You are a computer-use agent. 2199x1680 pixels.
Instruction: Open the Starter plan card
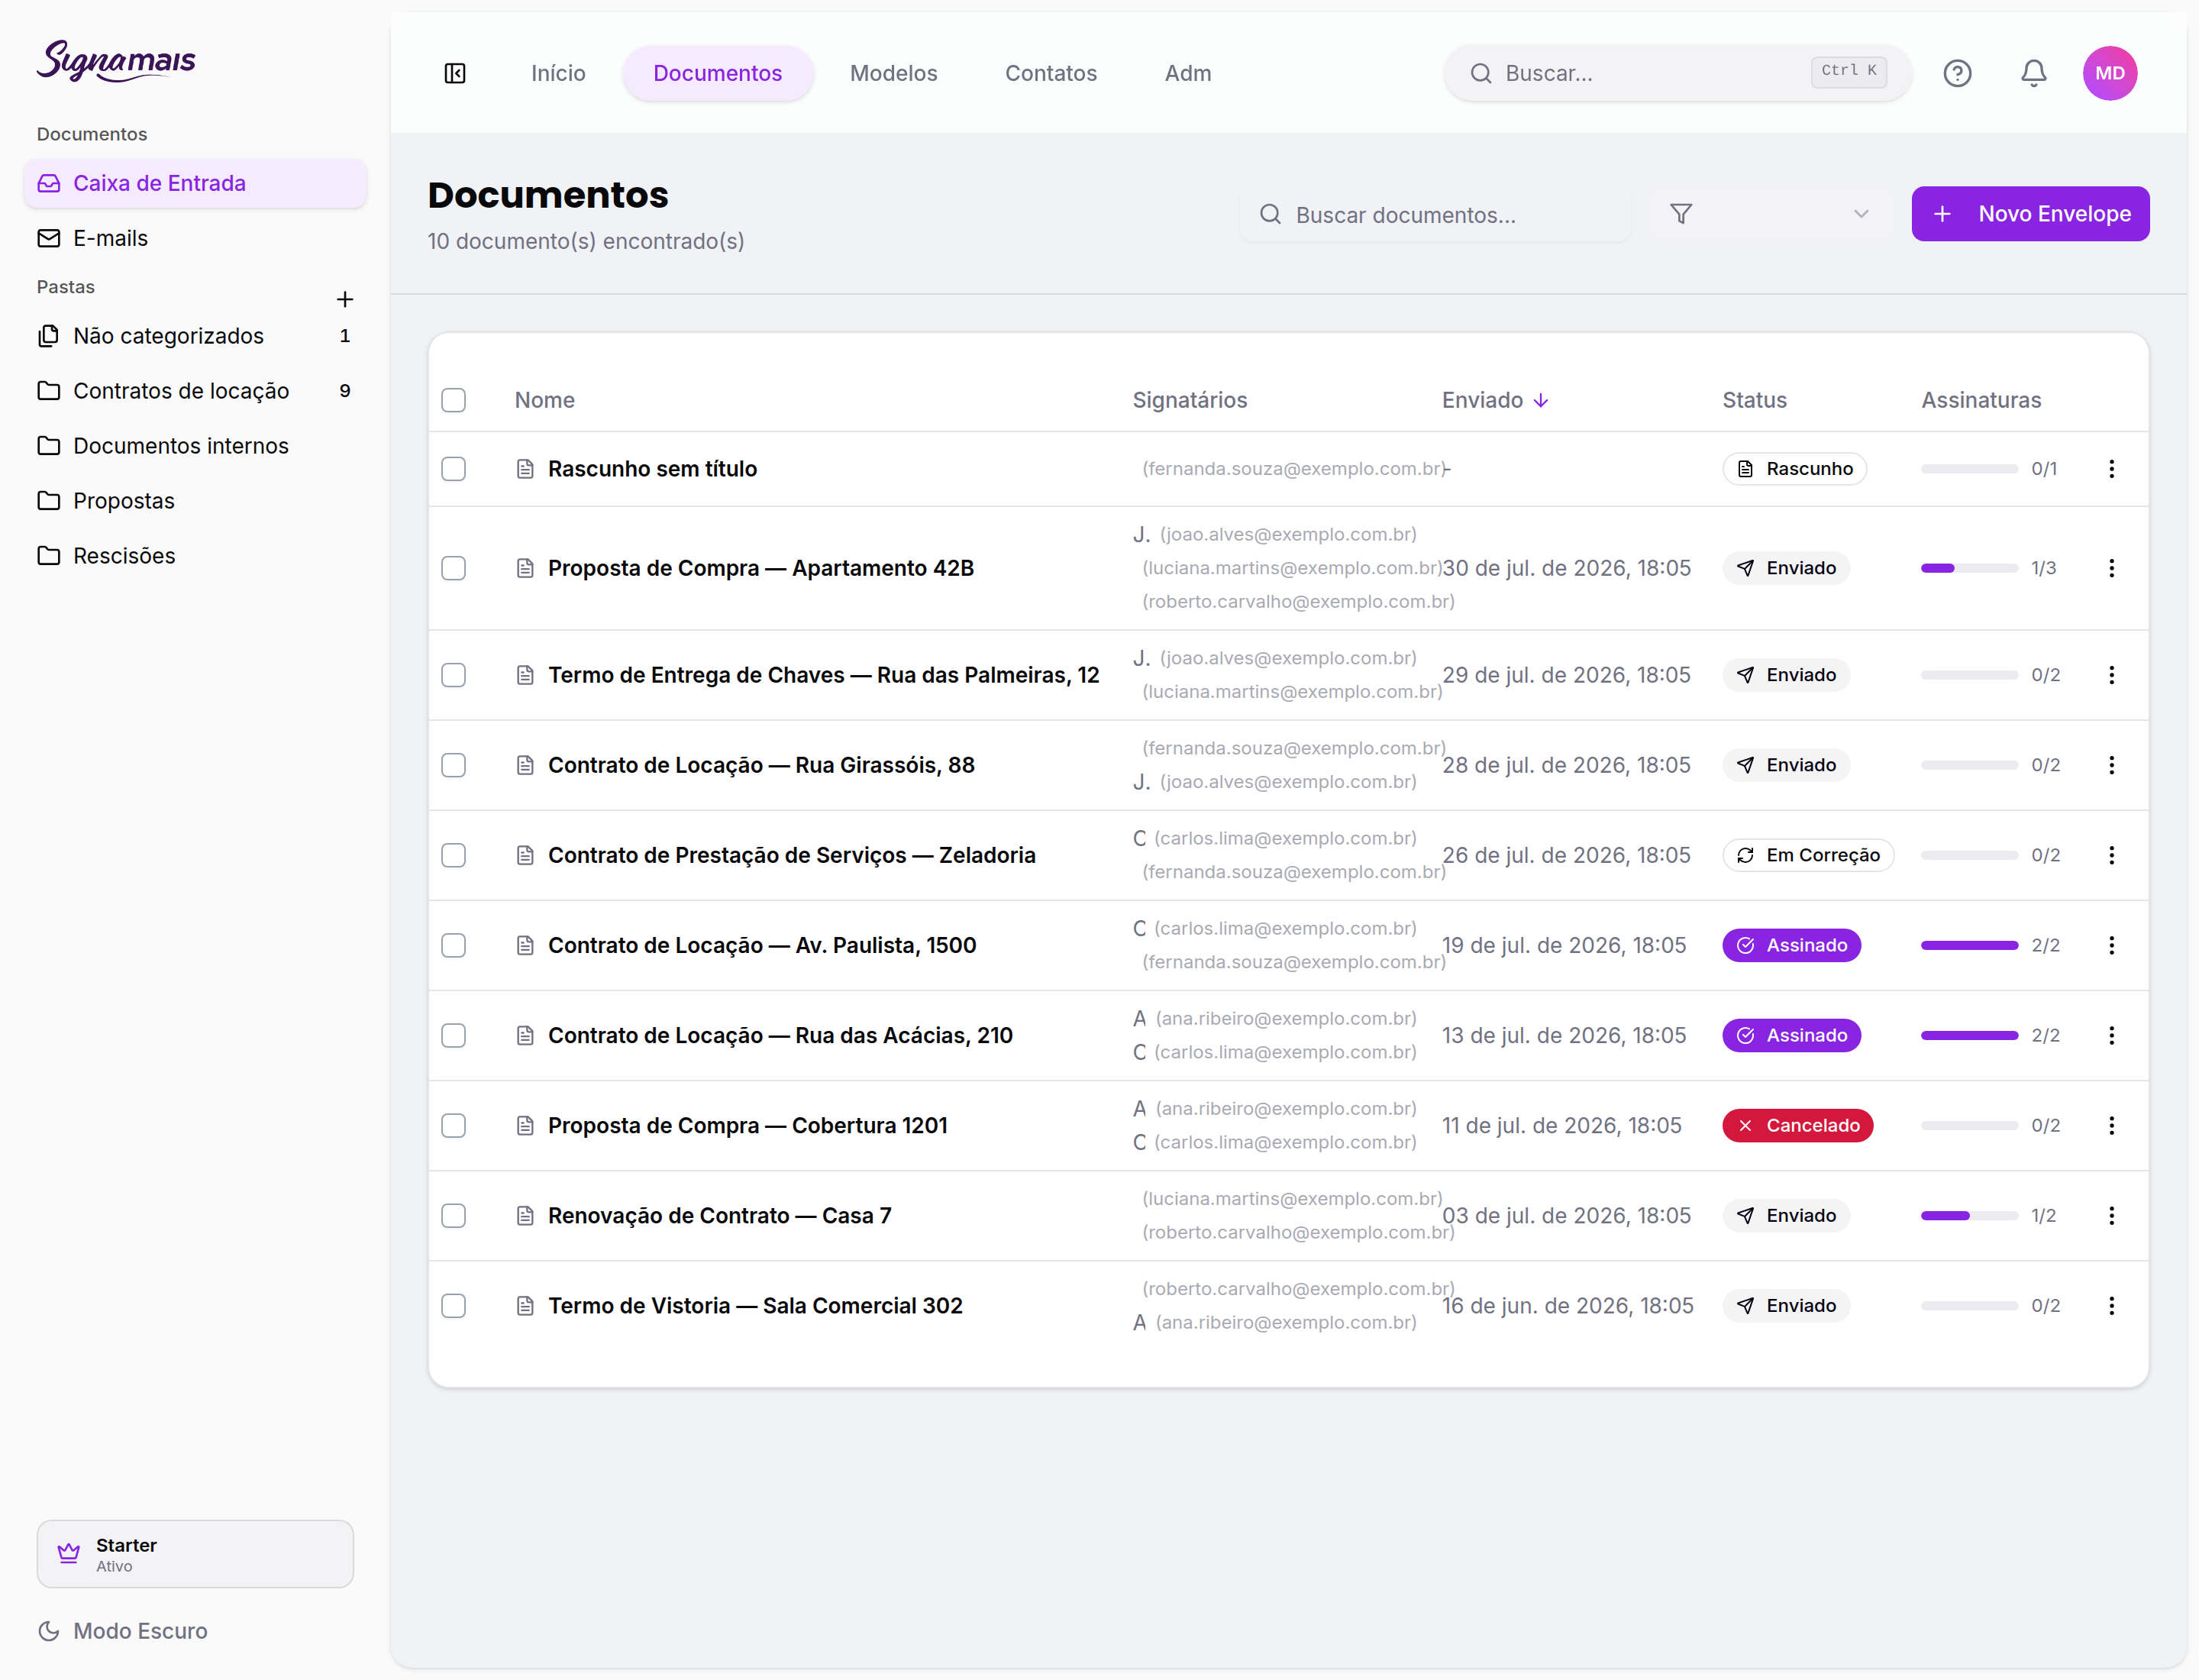tap(195, 1554)
